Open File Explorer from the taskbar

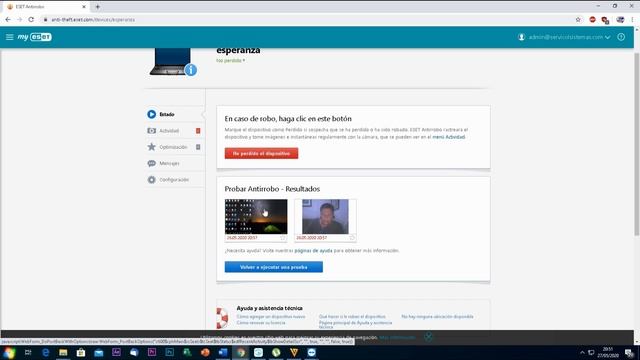(63, 353)
